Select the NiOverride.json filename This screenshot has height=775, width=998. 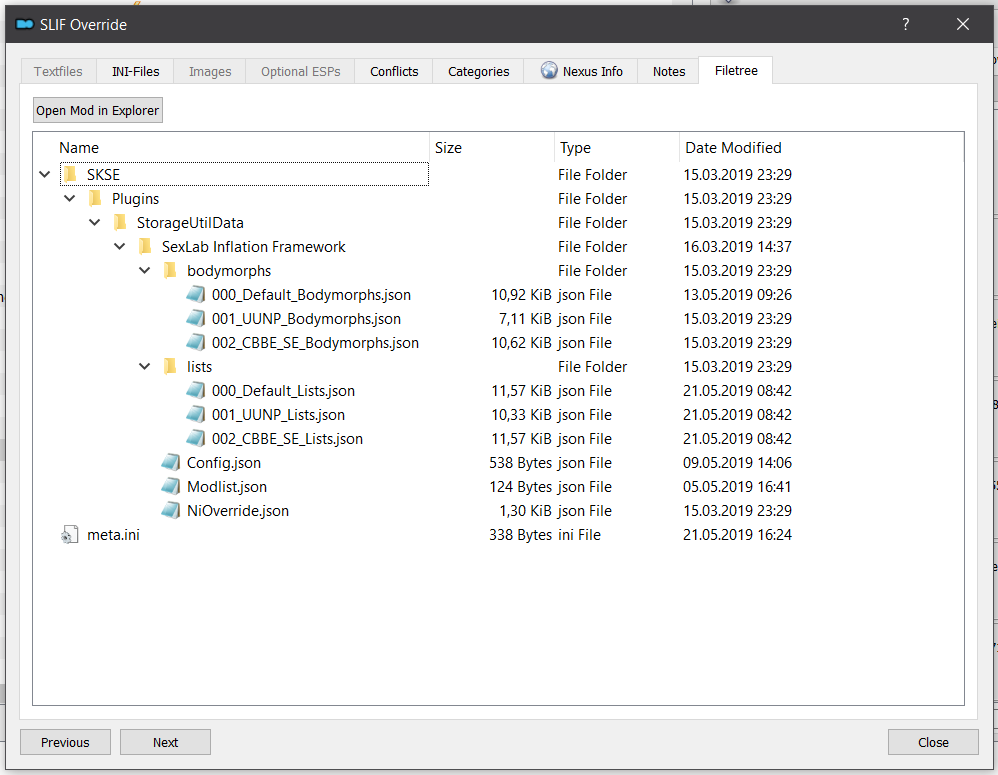click(237, 510)
